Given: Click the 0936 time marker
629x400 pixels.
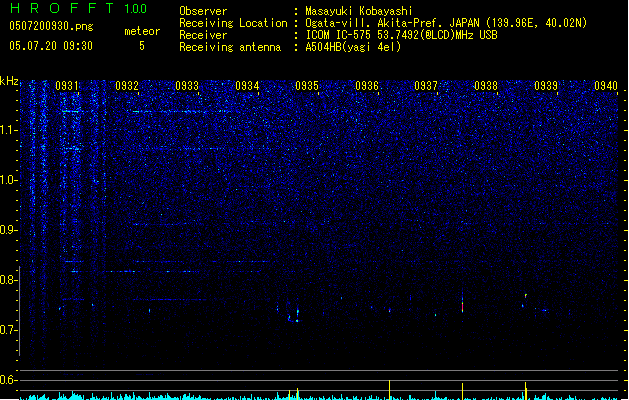Looking at the screenshot, I should [x=367, y=86].
